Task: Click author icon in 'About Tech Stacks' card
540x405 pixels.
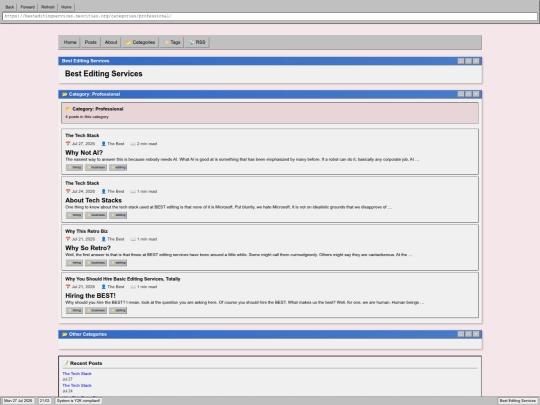Action: pyautogui.click(x=103, y=191)
